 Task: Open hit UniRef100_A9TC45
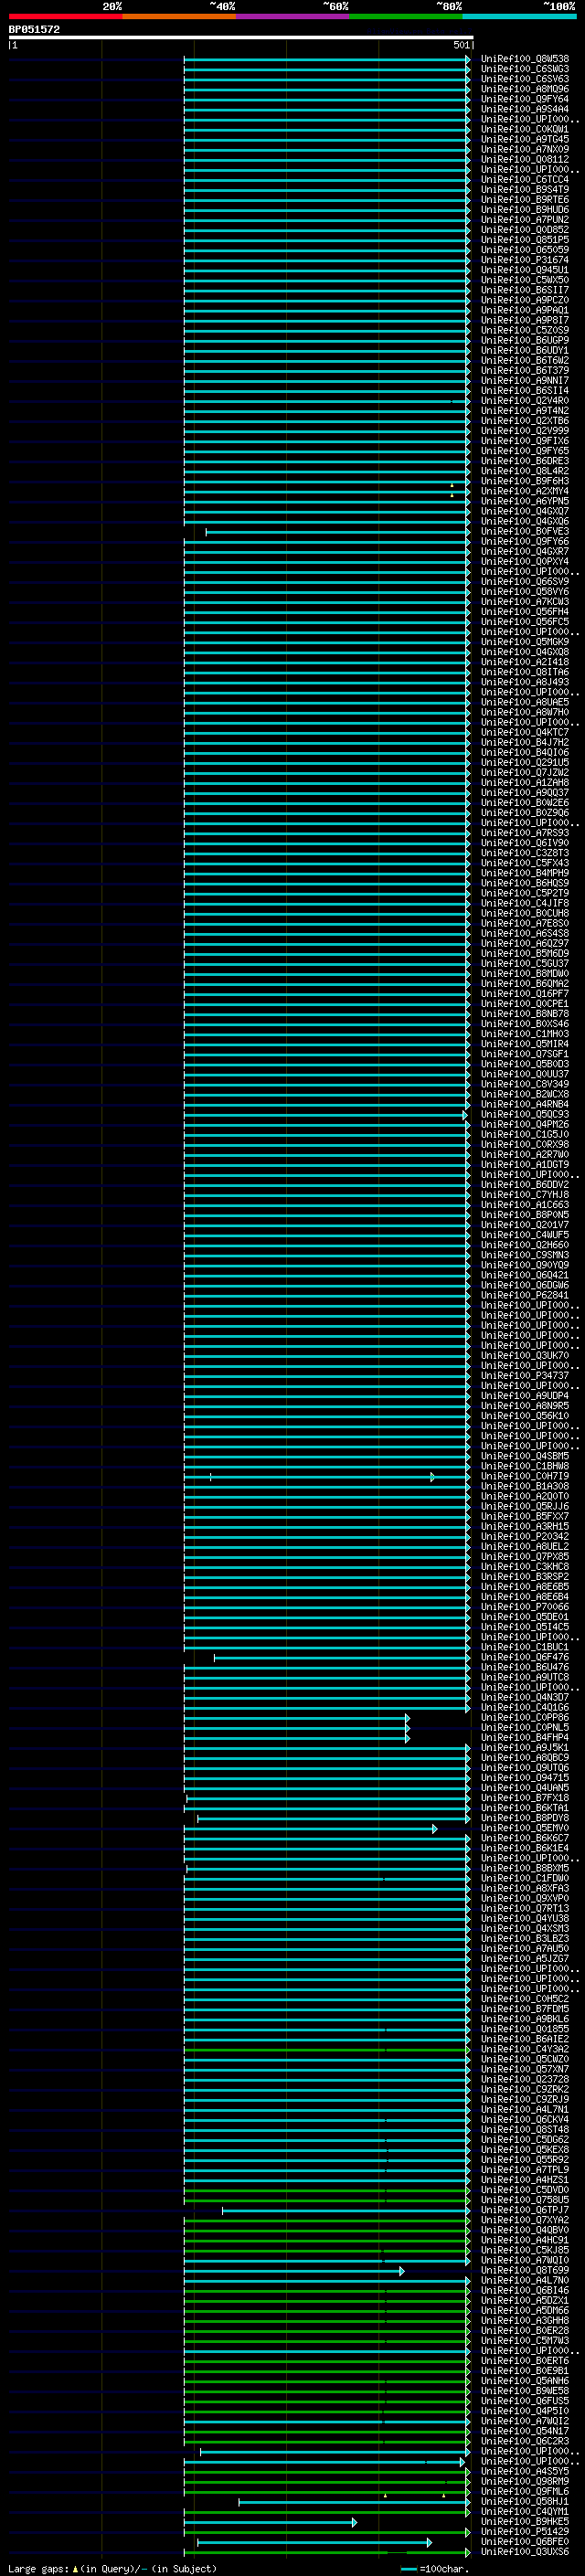524,139
